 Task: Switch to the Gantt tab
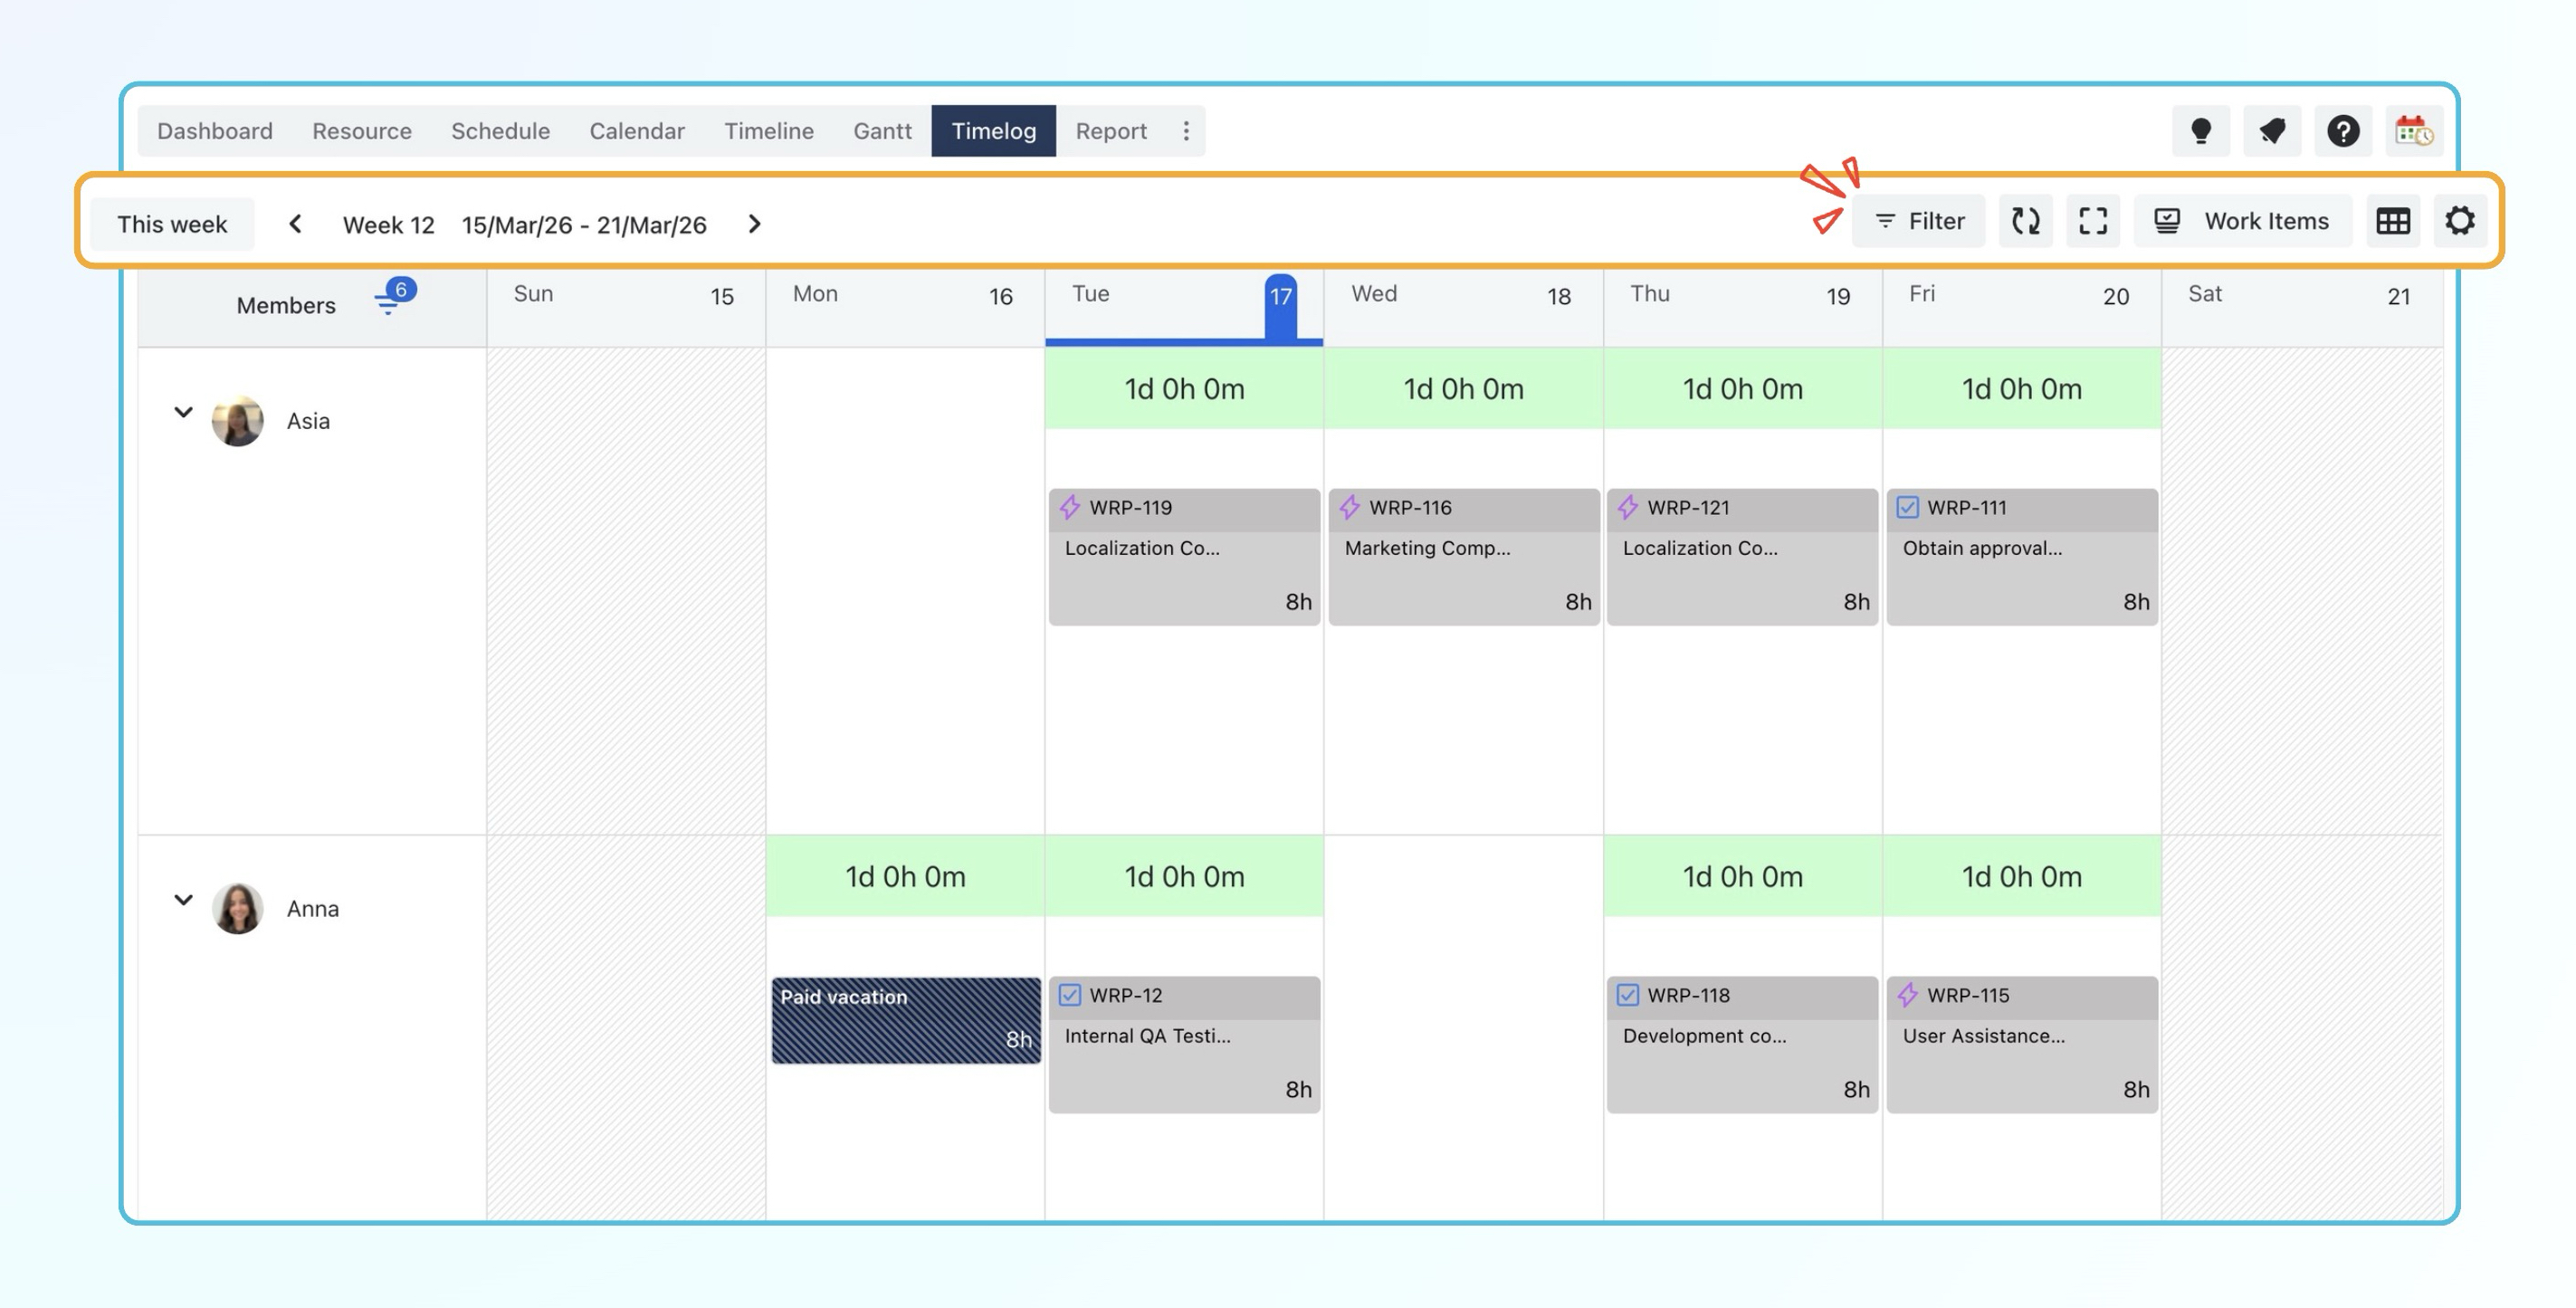click(881, 131)
